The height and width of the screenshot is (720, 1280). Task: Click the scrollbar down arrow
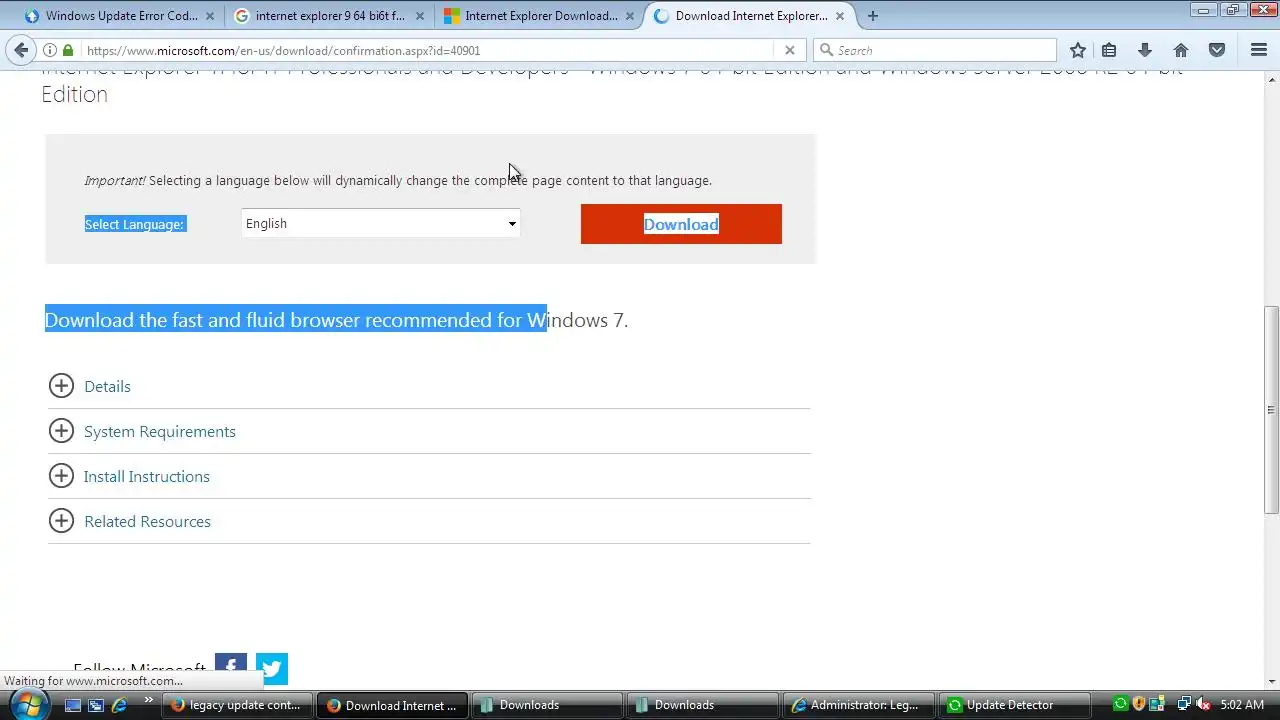coord(1272,682)
